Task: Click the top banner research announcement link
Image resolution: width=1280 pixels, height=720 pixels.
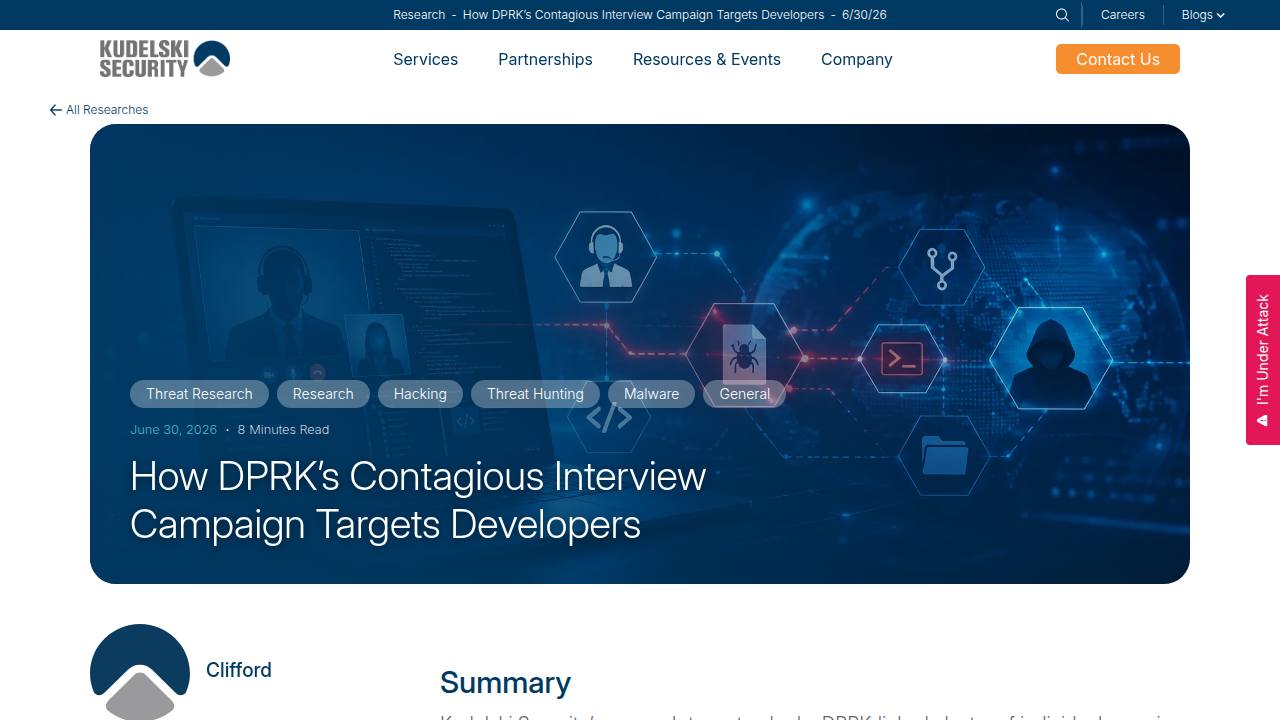Action: click(x=640, y=15)
